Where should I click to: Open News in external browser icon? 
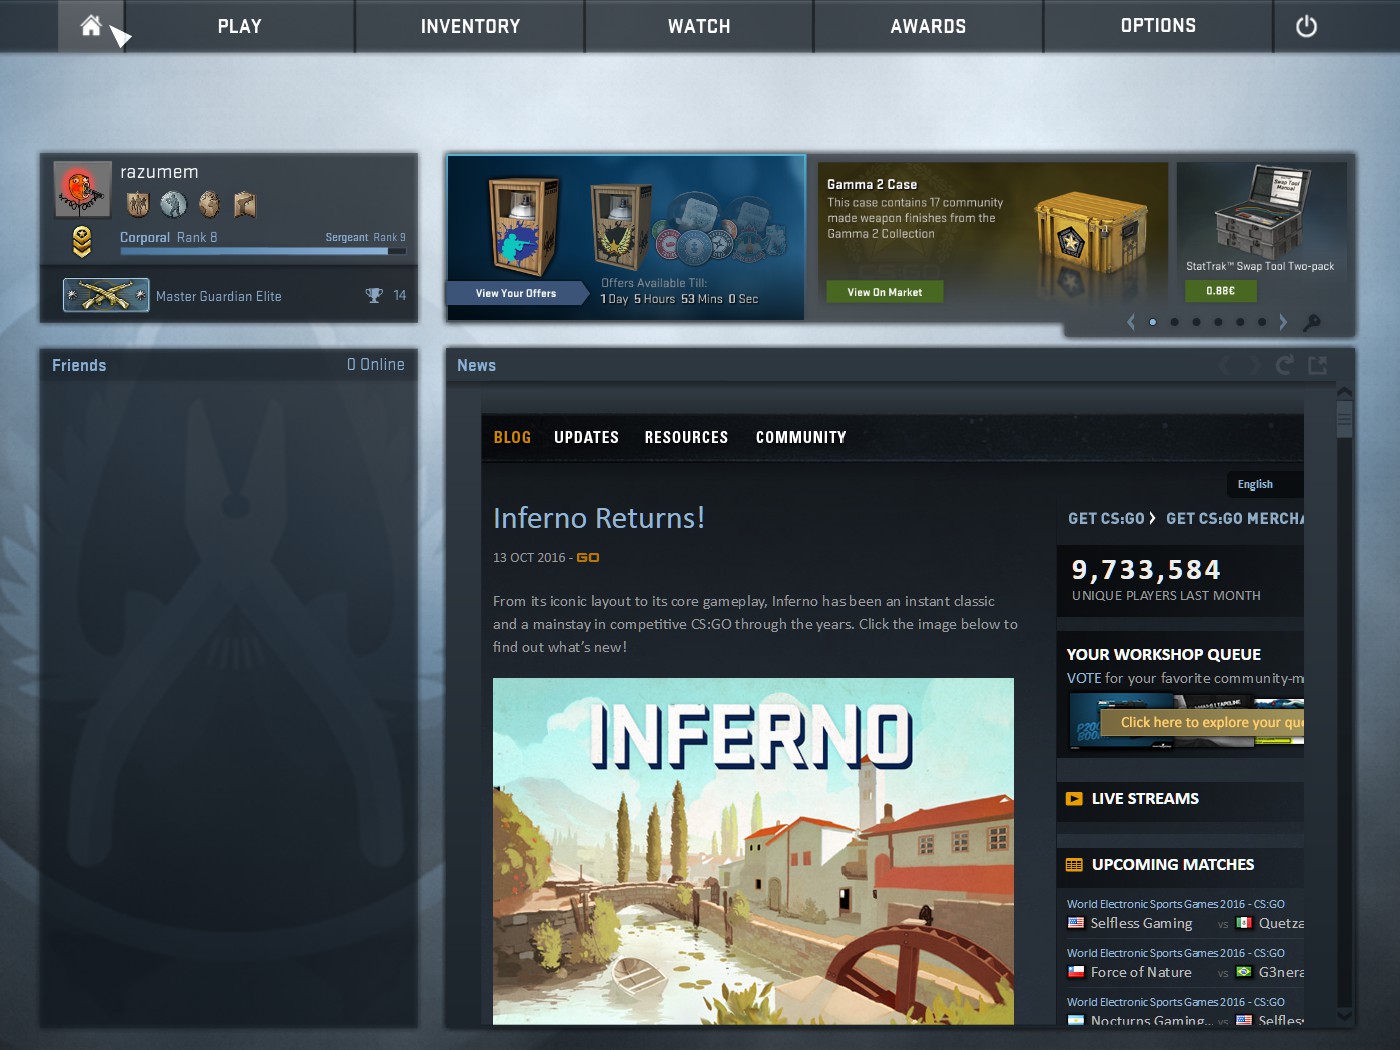click(1317, 365)
